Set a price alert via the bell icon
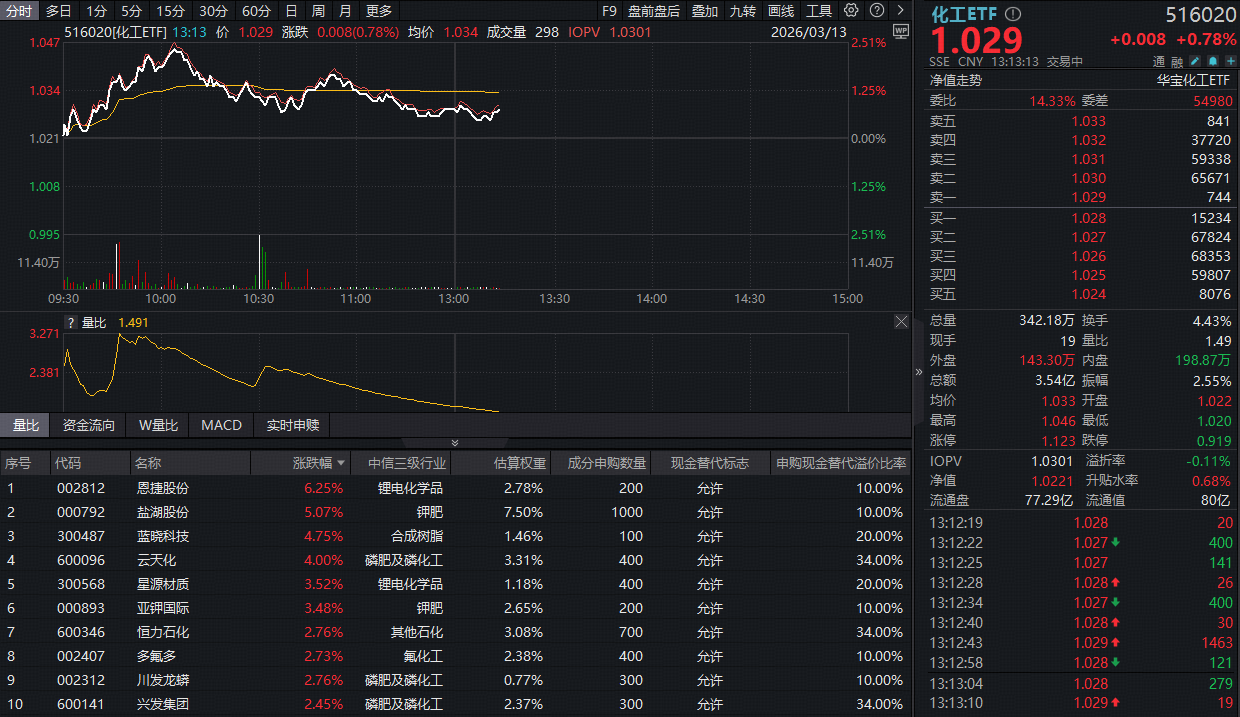The height and width of the screenshot is (717, 1240). pos(1213,60)
